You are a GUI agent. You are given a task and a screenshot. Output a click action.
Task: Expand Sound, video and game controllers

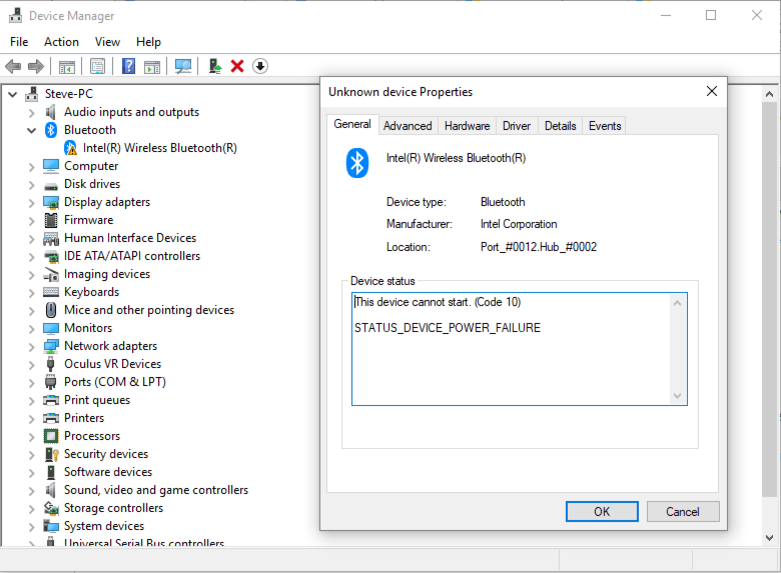pos(32,491)
